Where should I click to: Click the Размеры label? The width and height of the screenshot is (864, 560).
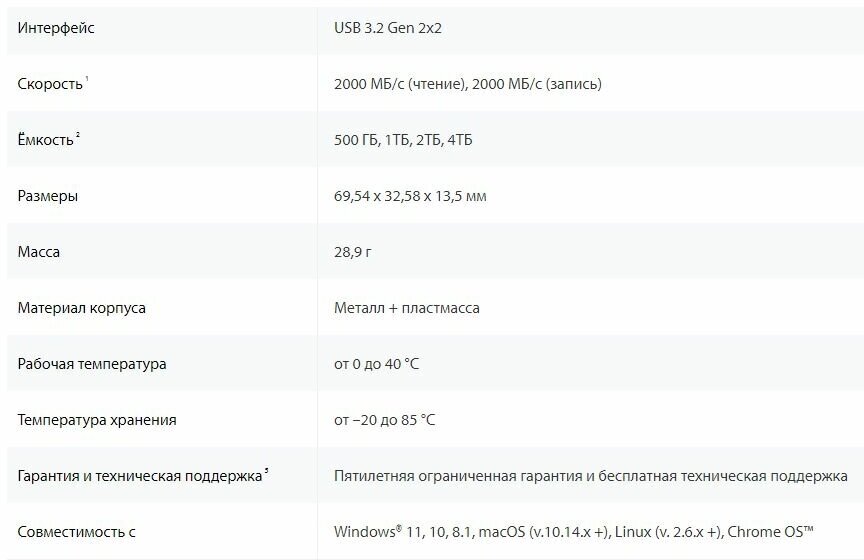click(x=47, y=196)
